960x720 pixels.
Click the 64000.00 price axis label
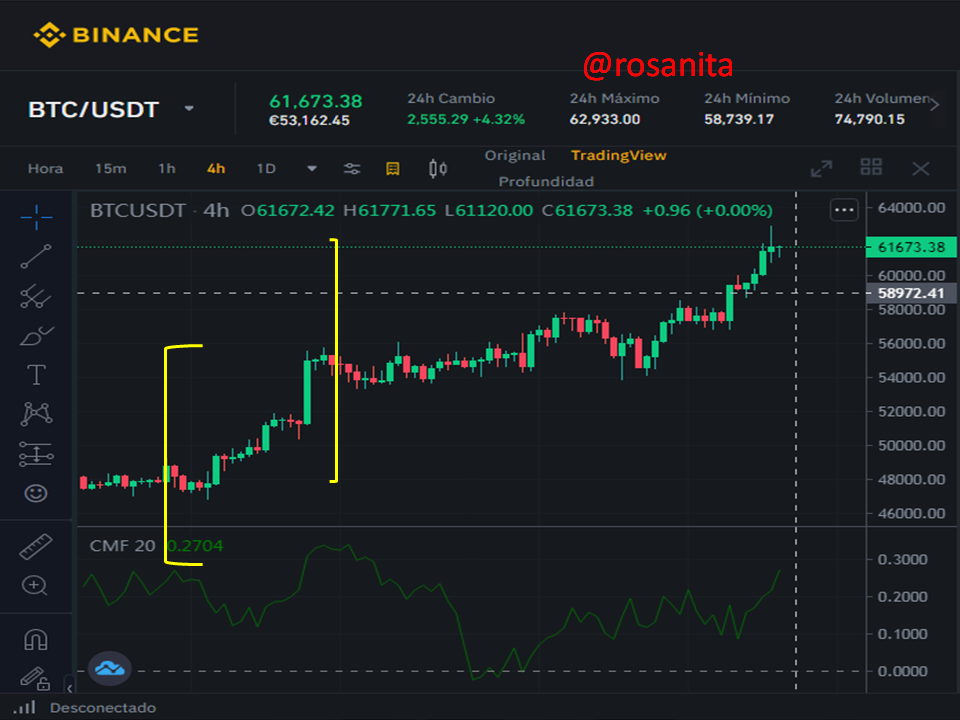pyautogui.click(x=912, y=208)
